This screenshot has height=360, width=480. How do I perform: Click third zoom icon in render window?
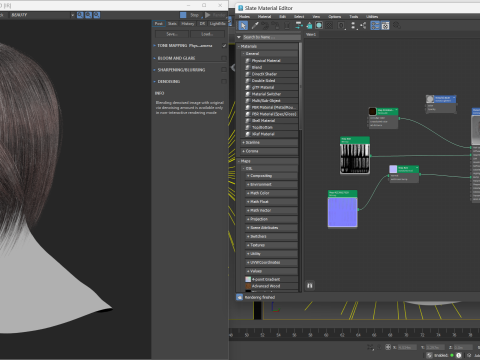tap(97, 15)
